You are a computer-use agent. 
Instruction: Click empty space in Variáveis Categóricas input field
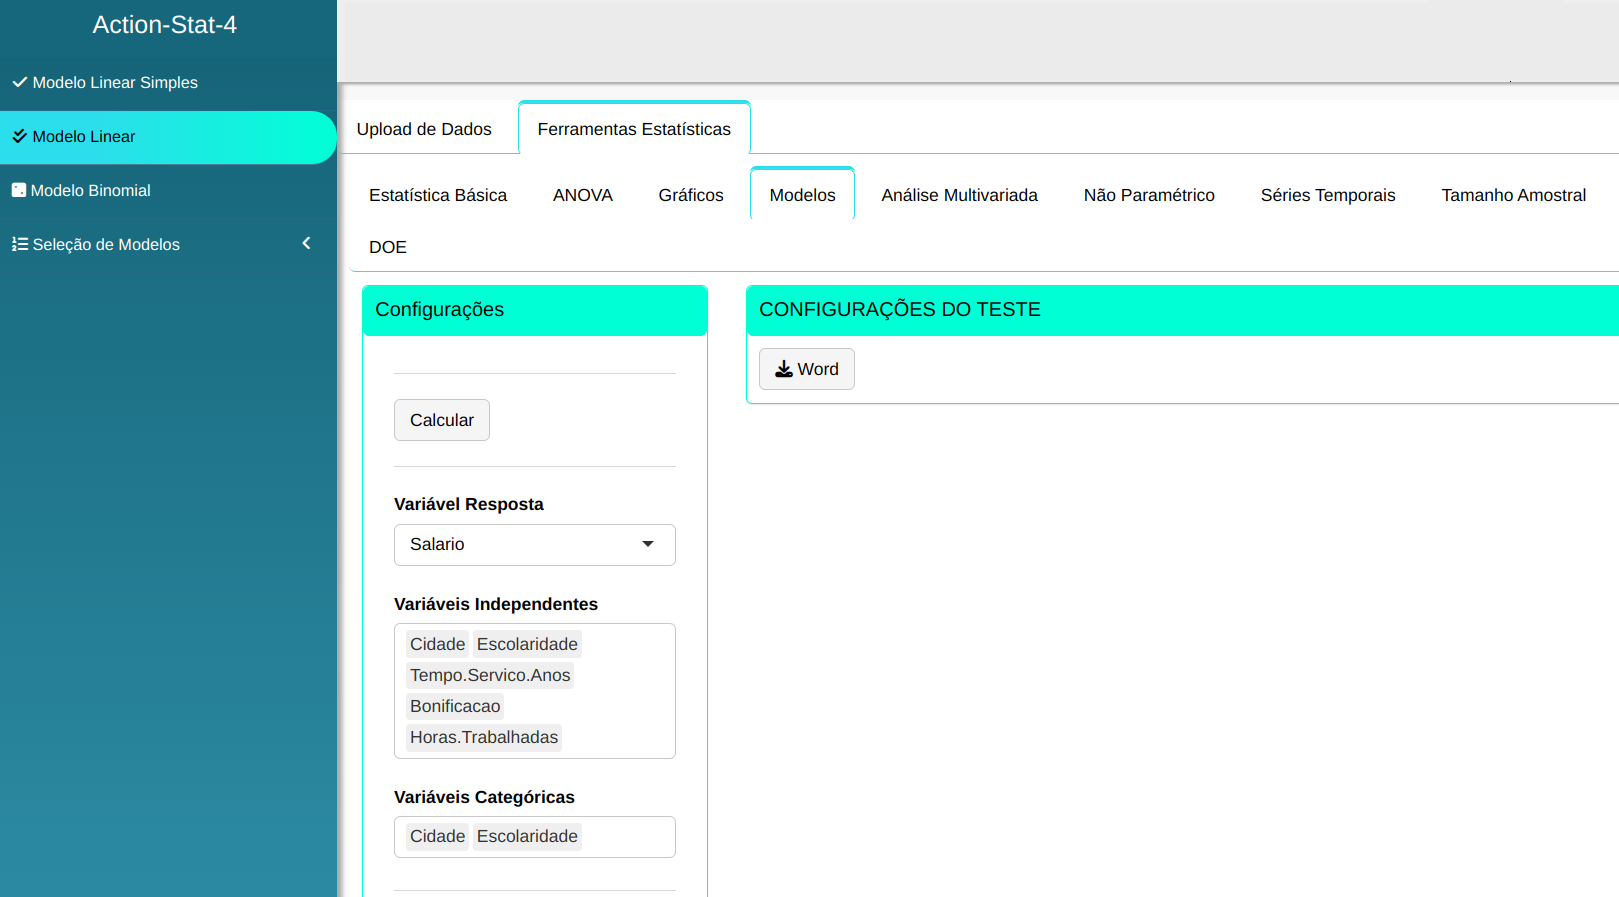coord(628,837)
